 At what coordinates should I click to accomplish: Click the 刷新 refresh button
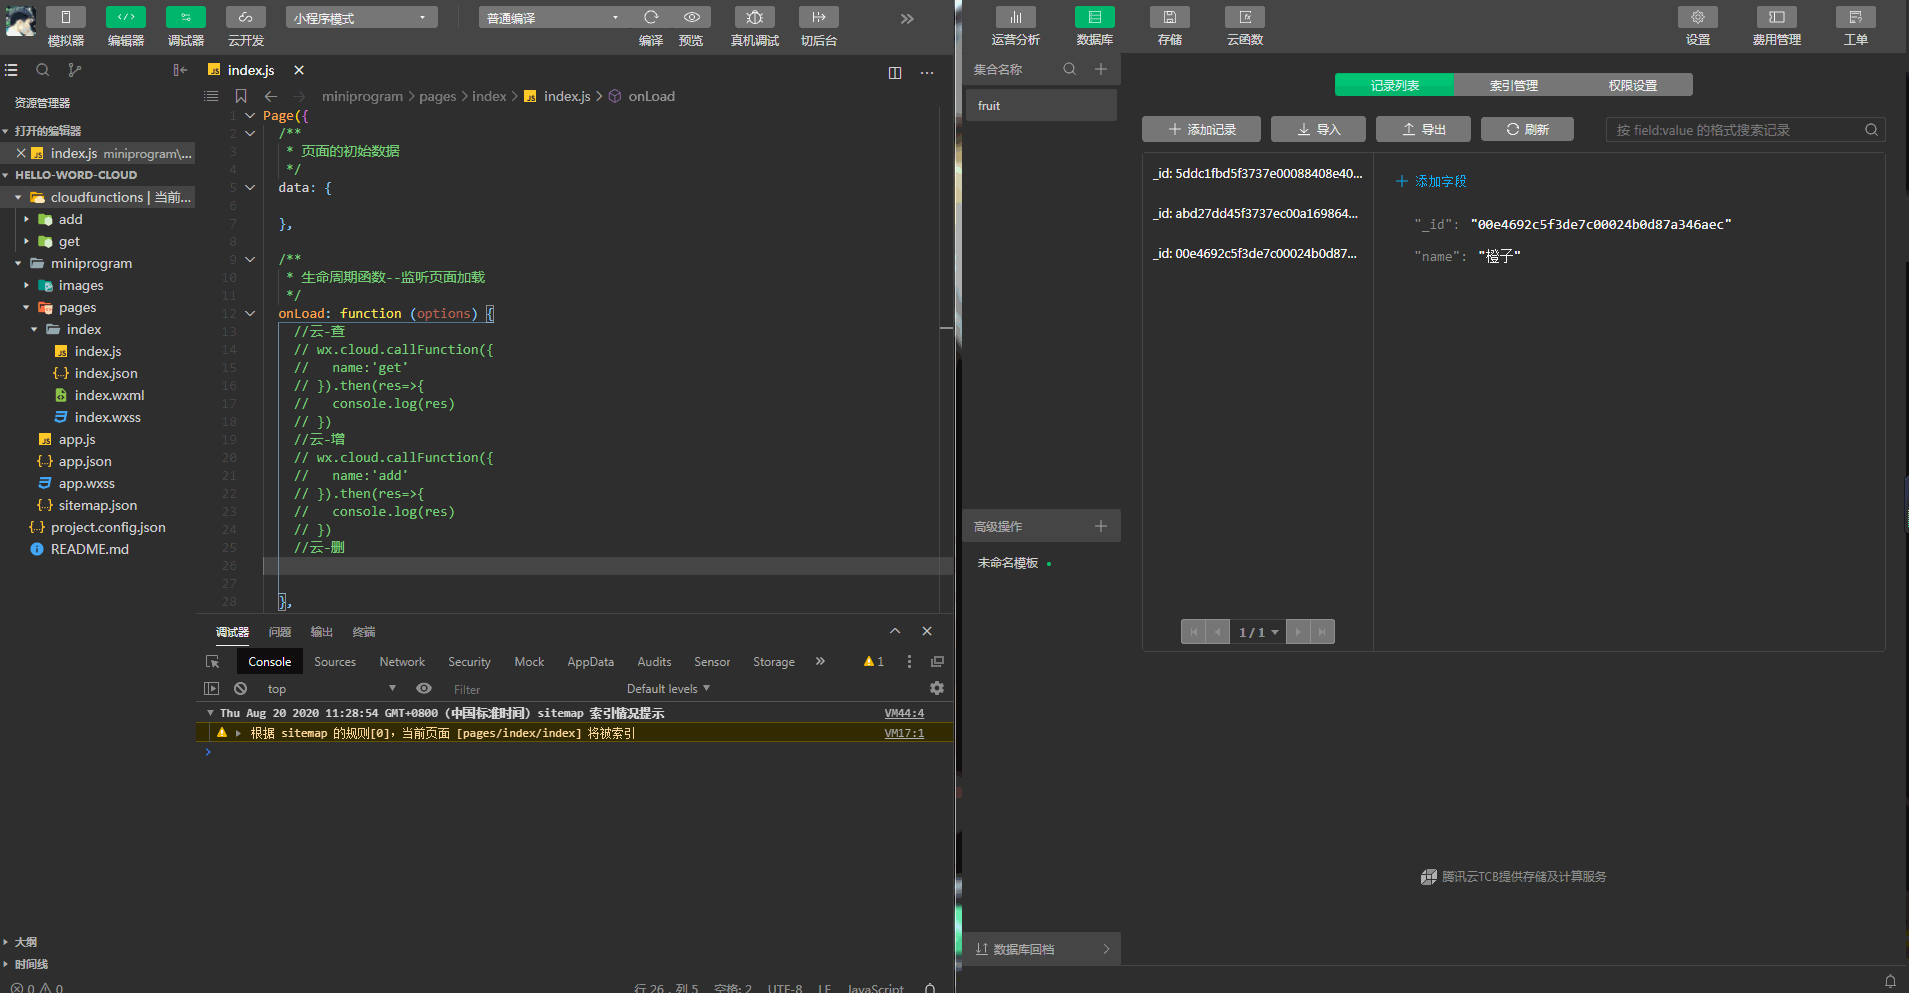tap(1527, 129)
